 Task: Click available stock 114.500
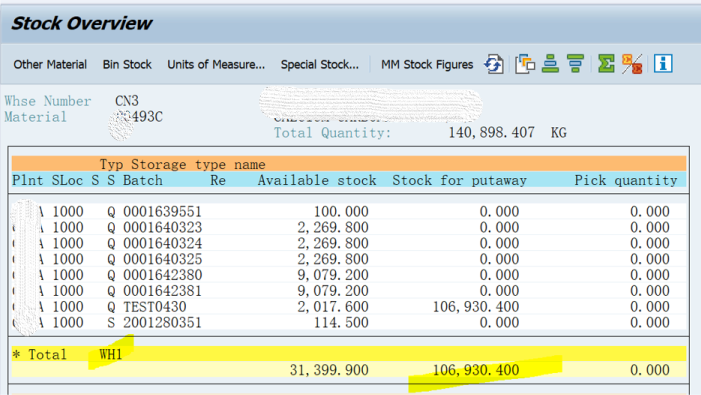(x=341, y=323)
